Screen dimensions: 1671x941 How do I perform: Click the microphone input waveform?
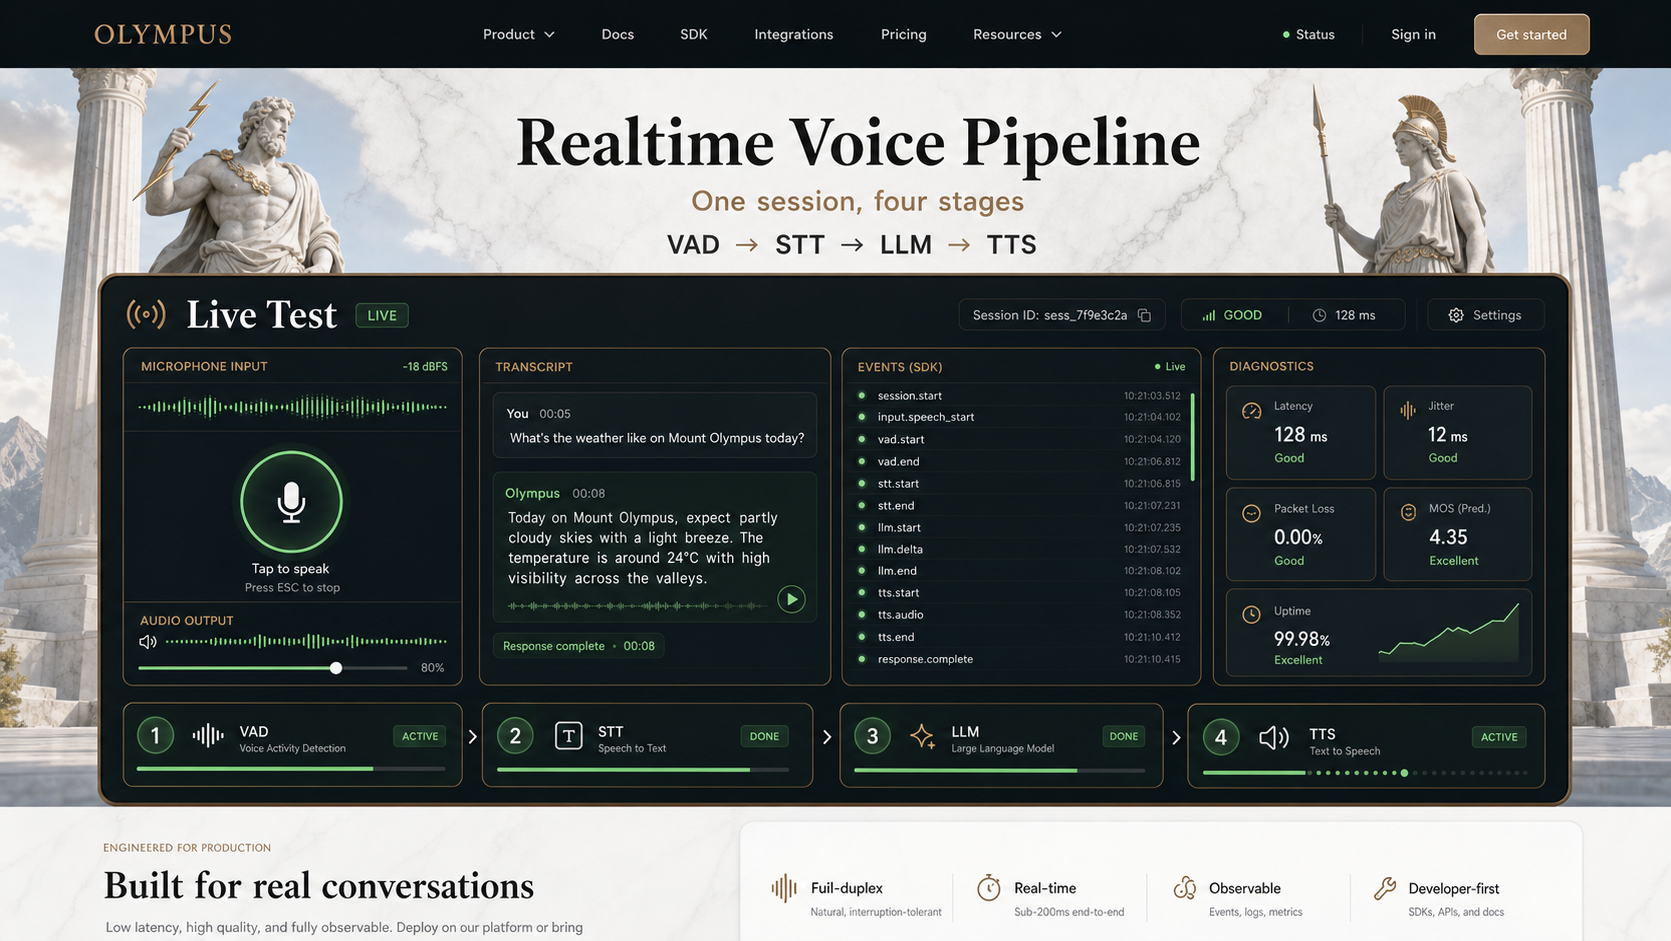(292, 406)
